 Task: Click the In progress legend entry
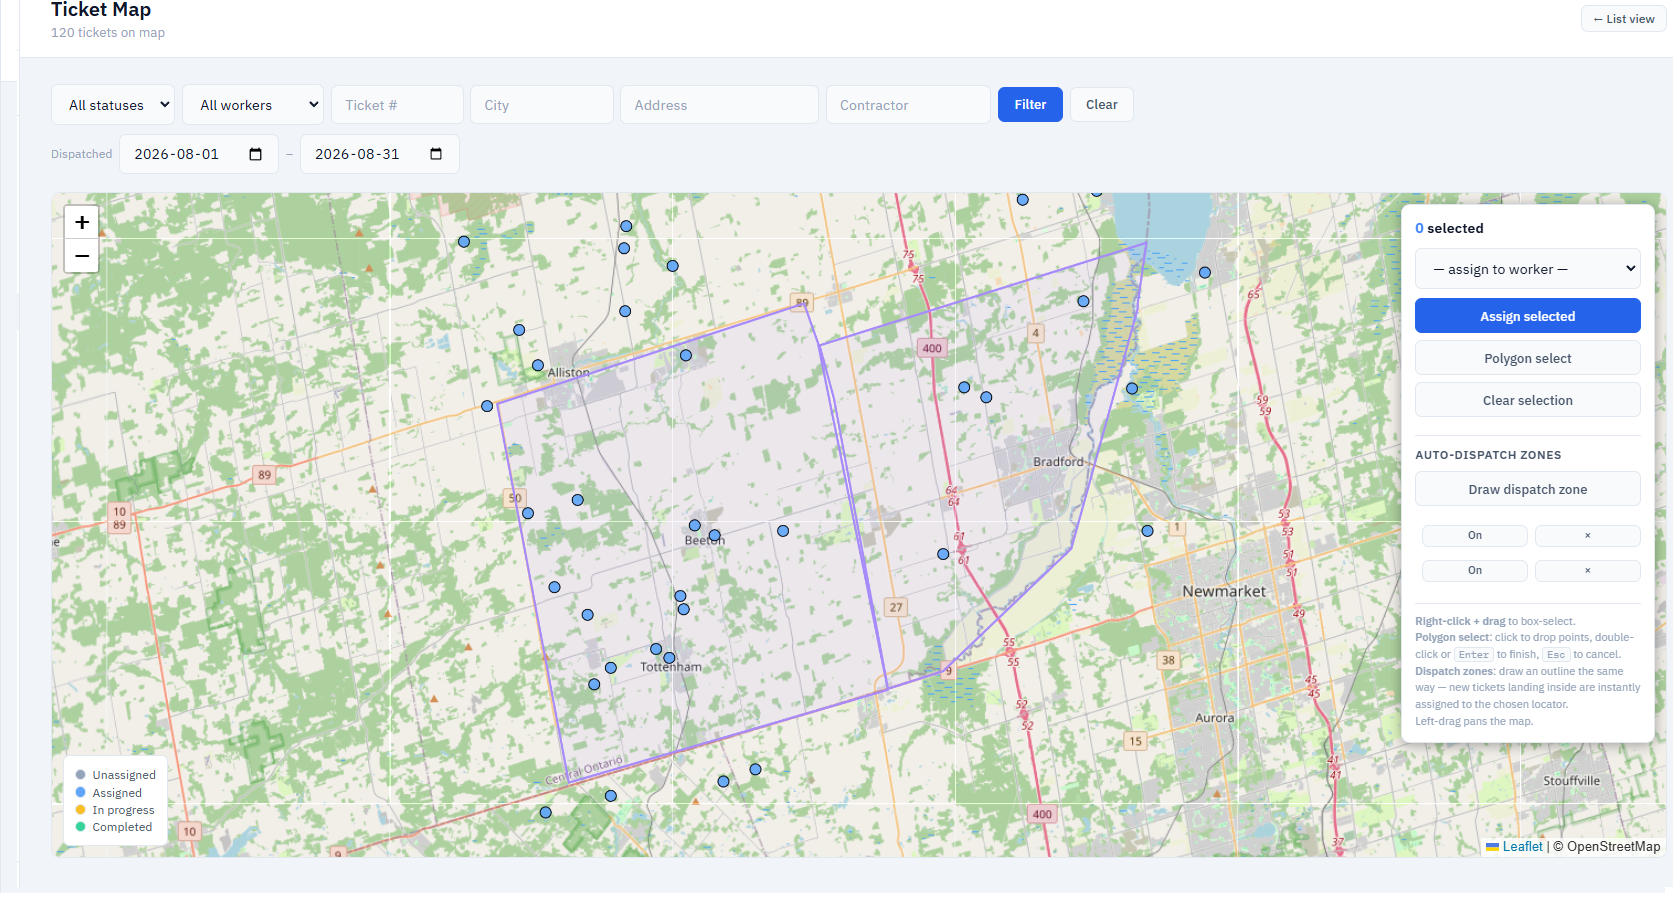[115, 810]
